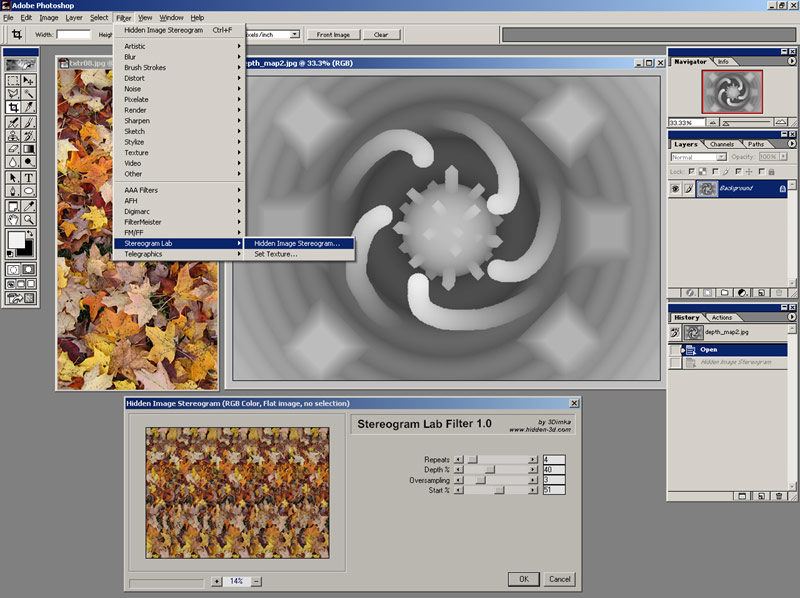The height and width of the screenshot is (598, 800).
Task: Select the History Brush tool
Action: coord(29,136)
